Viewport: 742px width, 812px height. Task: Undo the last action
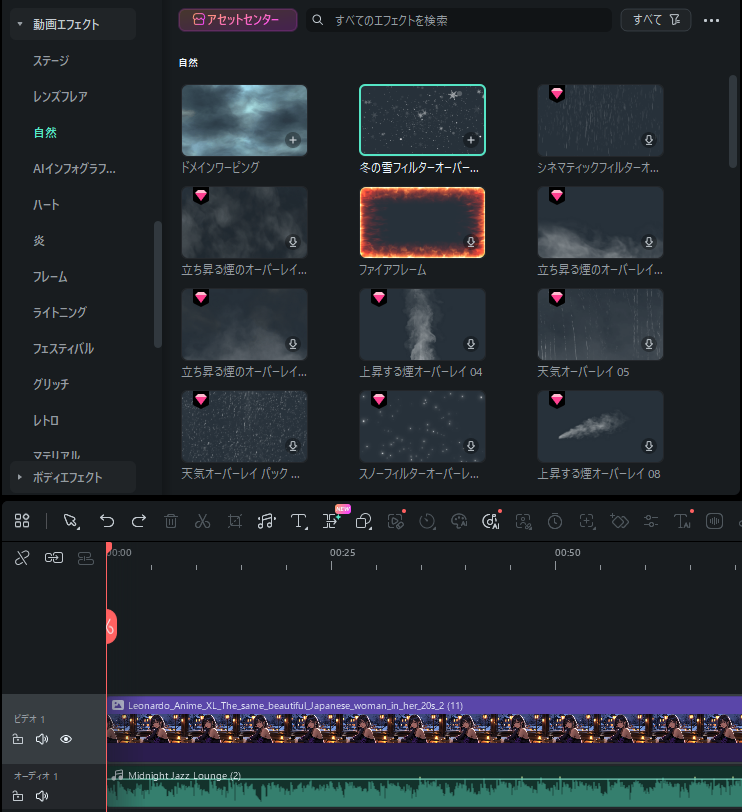(107, 520)
